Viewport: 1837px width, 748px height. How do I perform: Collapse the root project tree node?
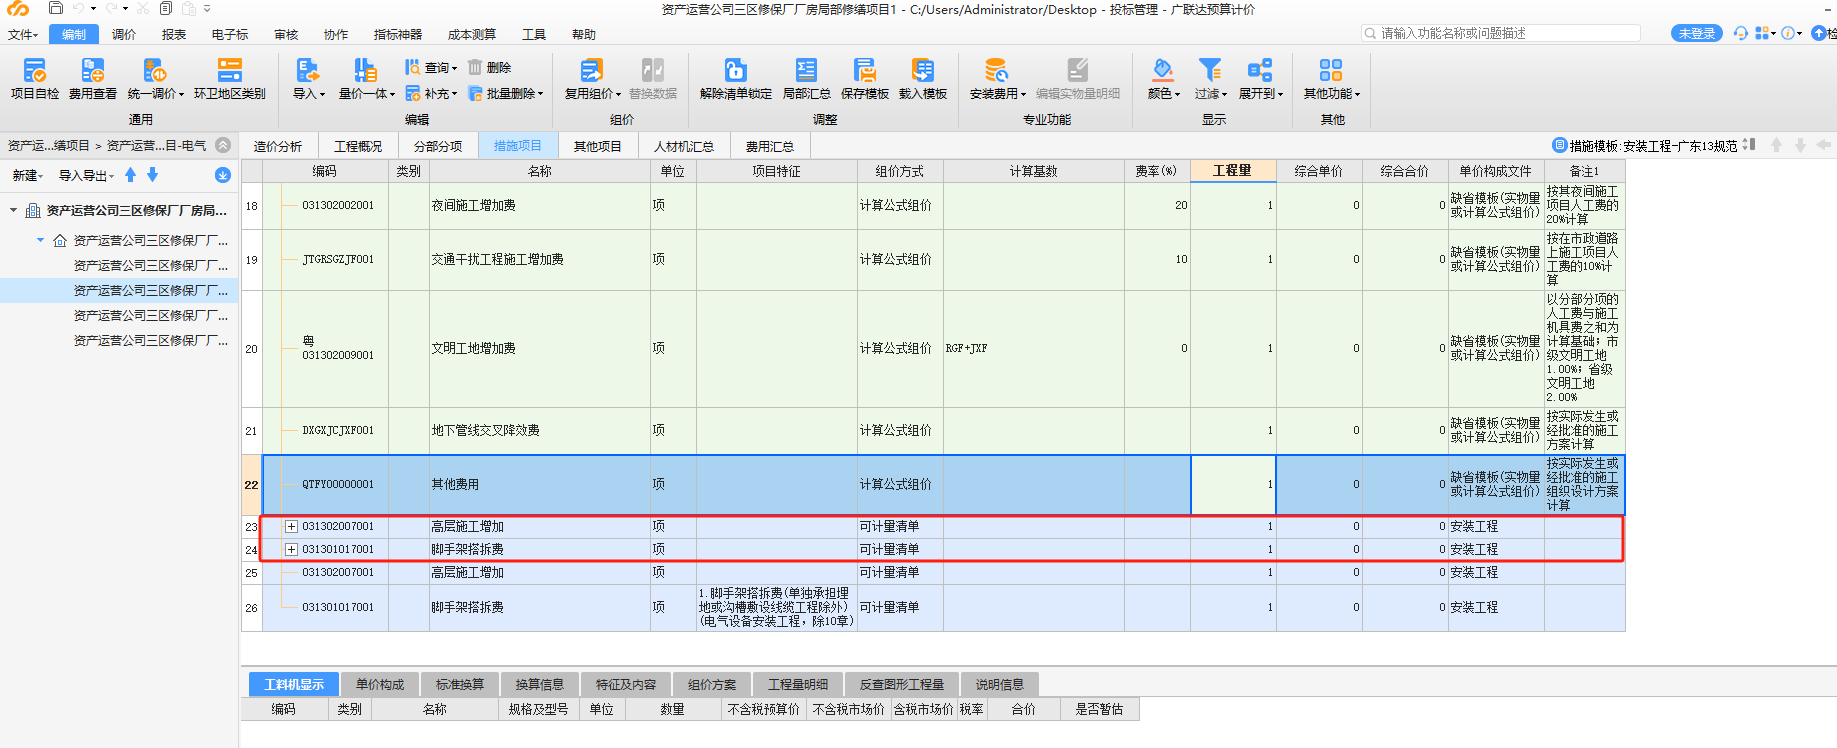pyautogui.click(x=13, y=210)
